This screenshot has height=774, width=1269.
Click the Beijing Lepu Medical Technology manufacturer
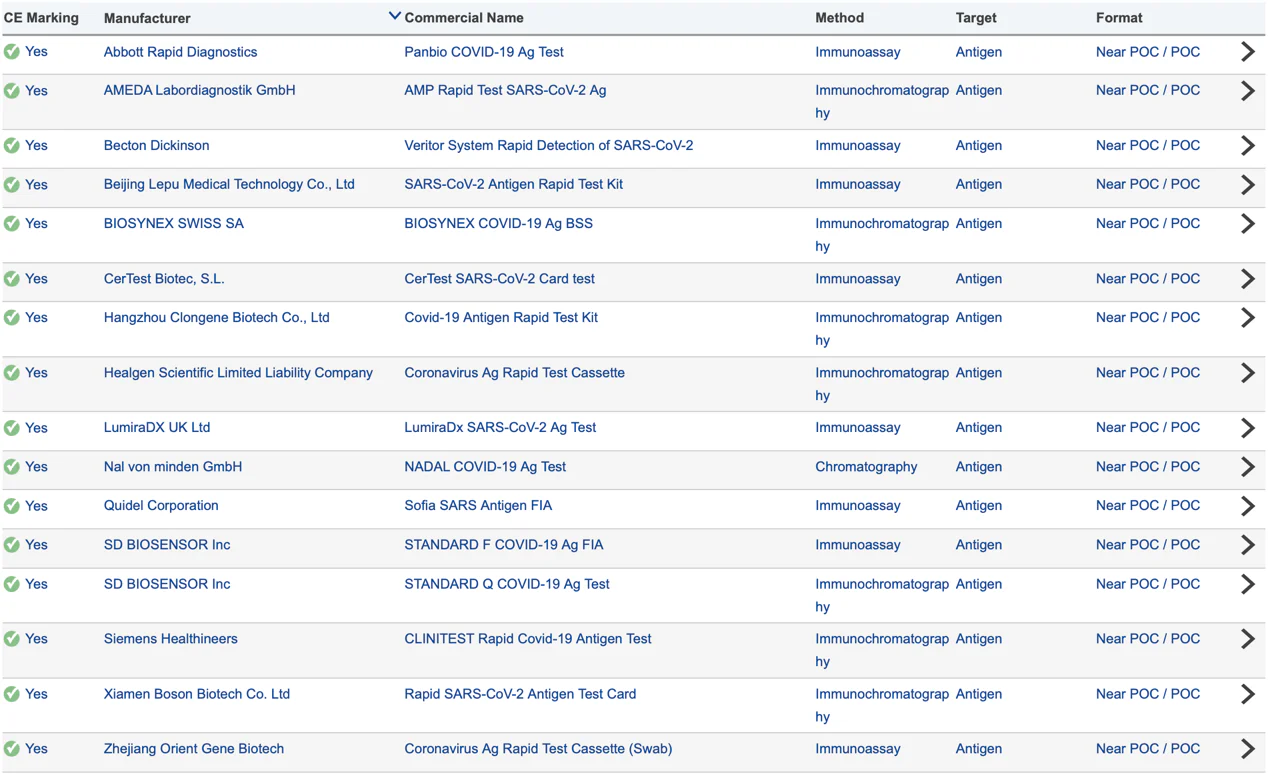pyautogui.click(x=229, y=184)
